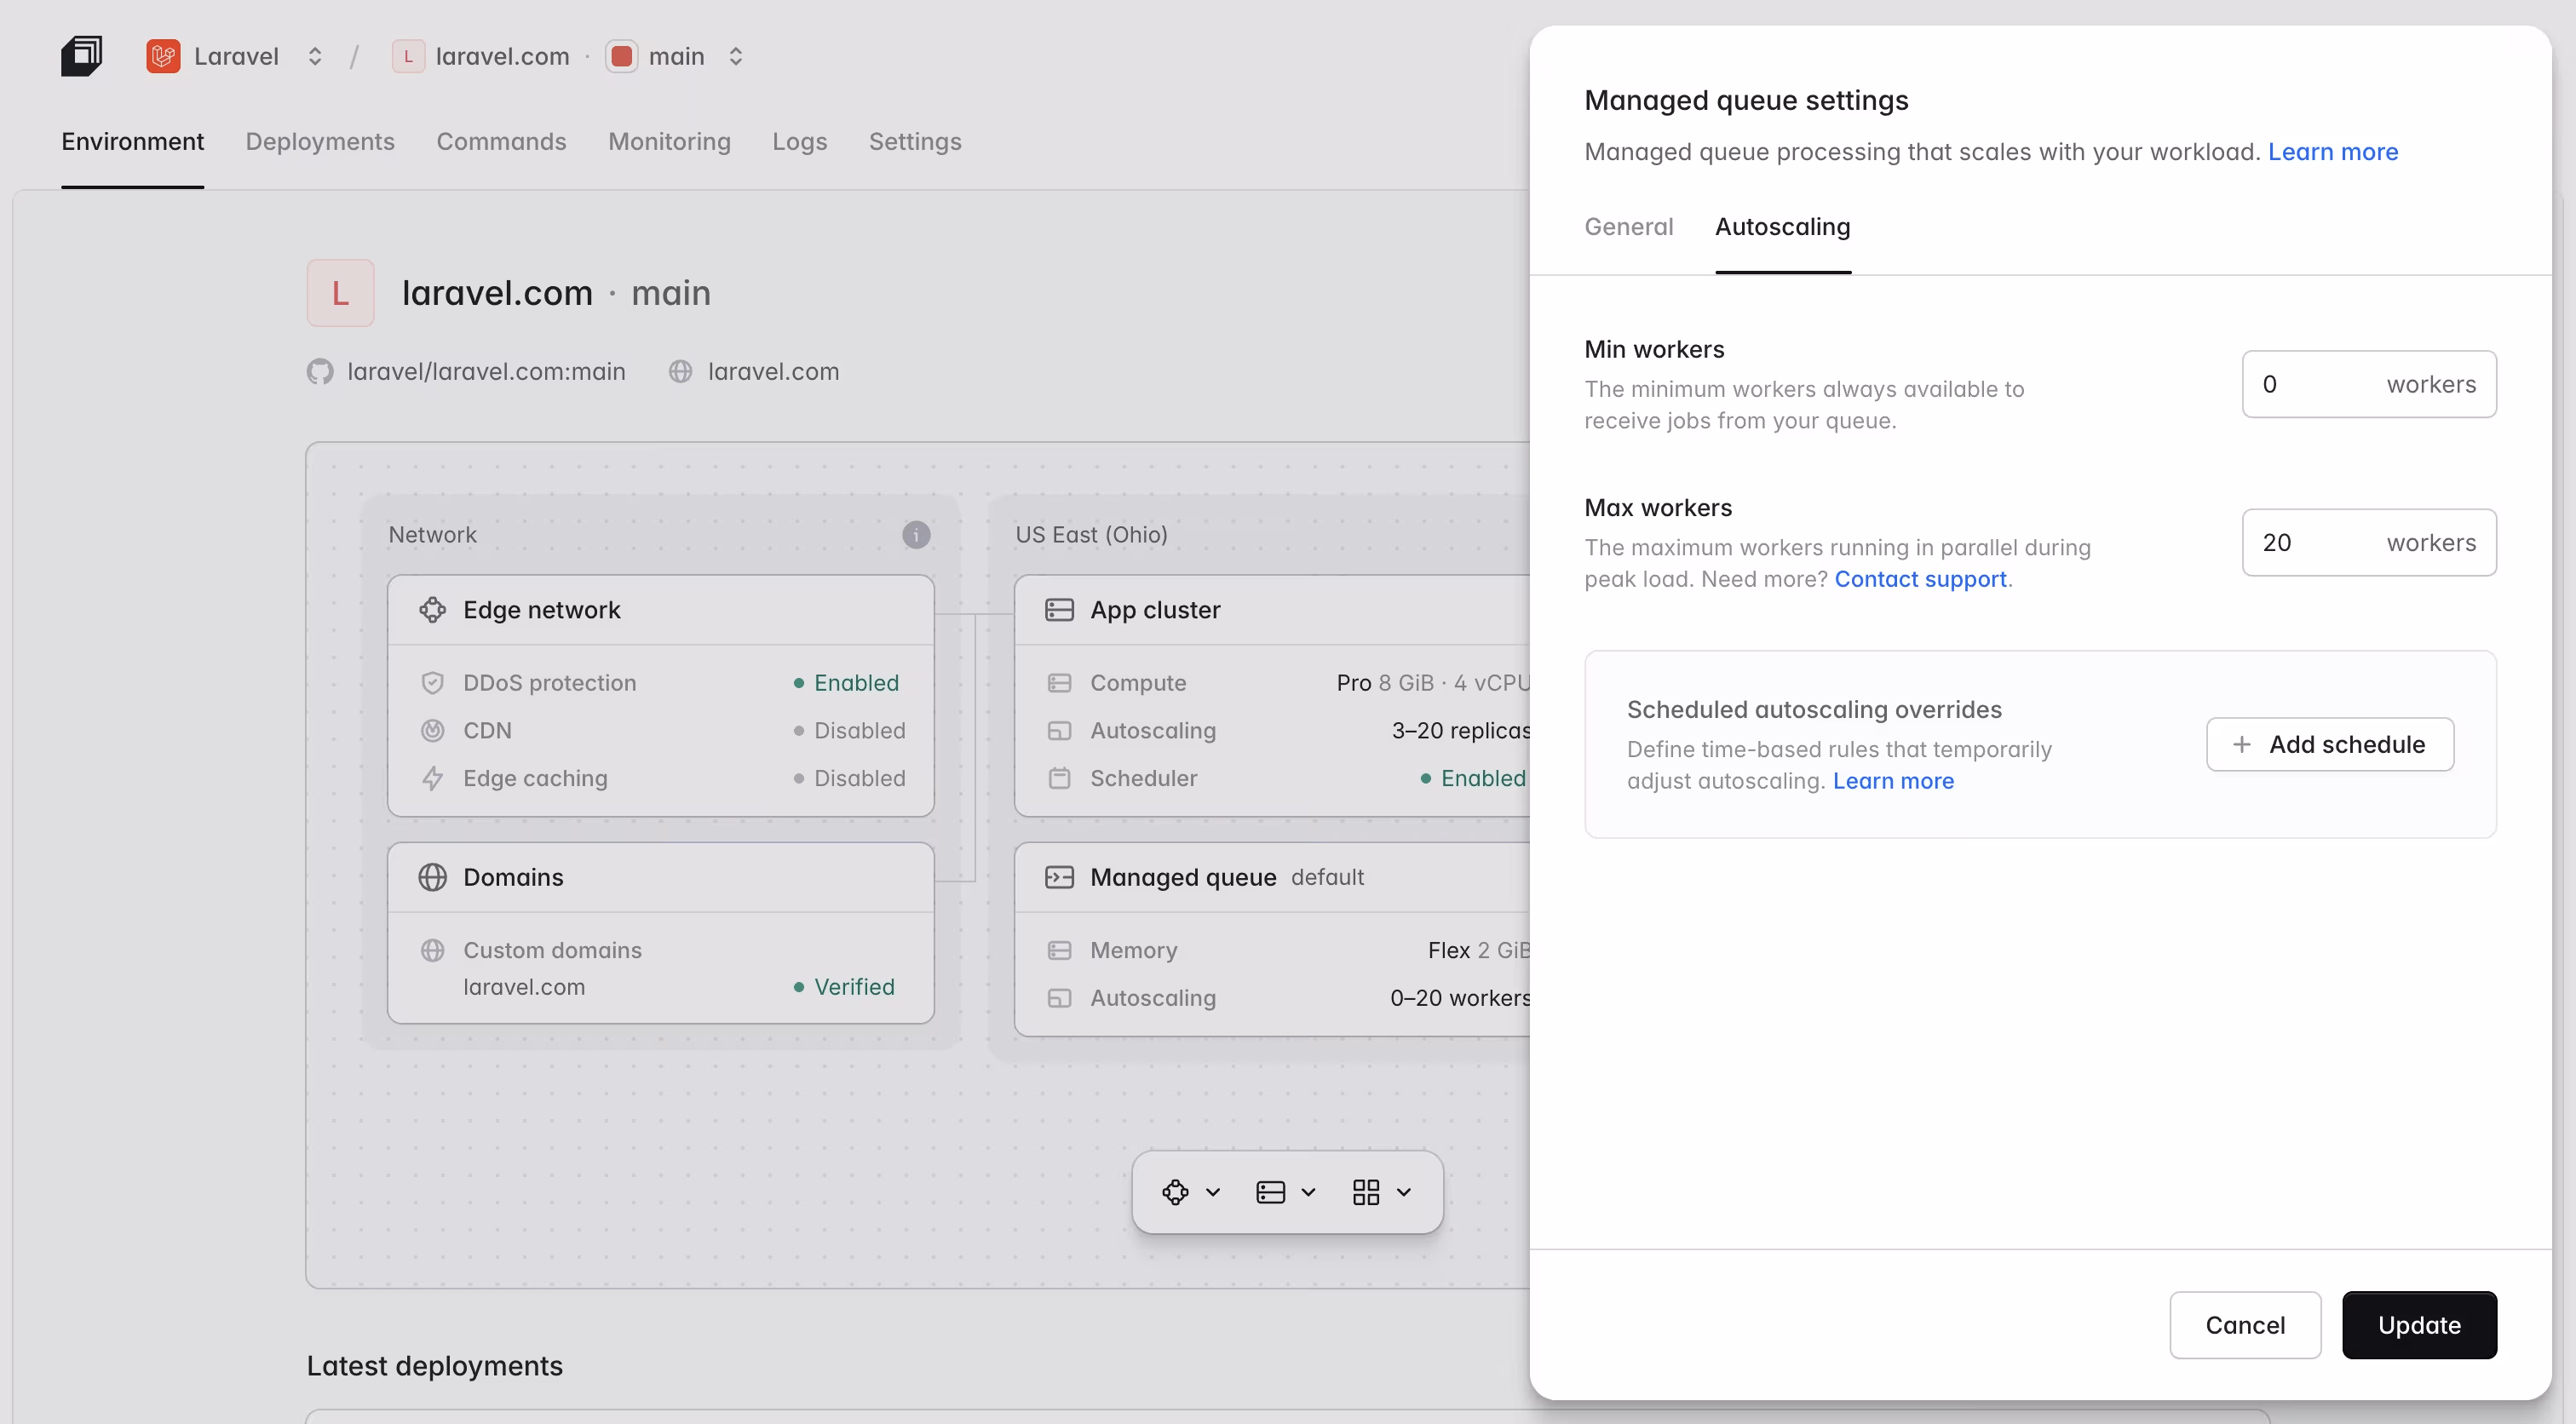Viewport: 2576px width, 1424px height.
Task: Click the Compute row icon
Action: pos(1059,683)
